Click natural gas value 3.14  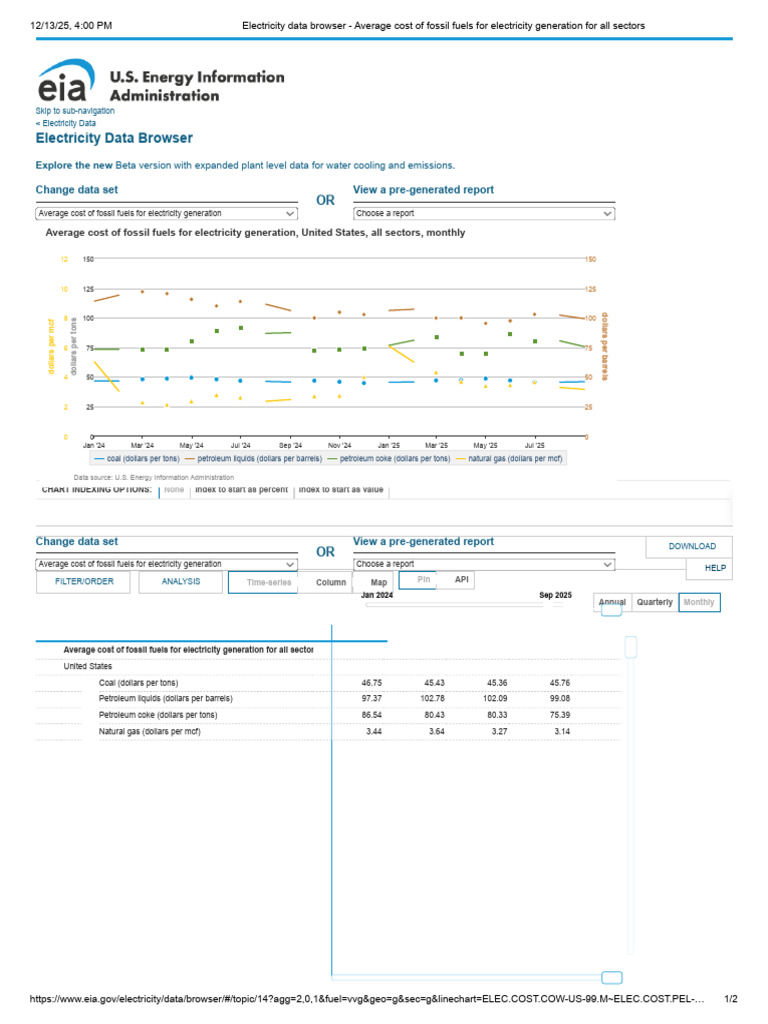tap(562, 731)
